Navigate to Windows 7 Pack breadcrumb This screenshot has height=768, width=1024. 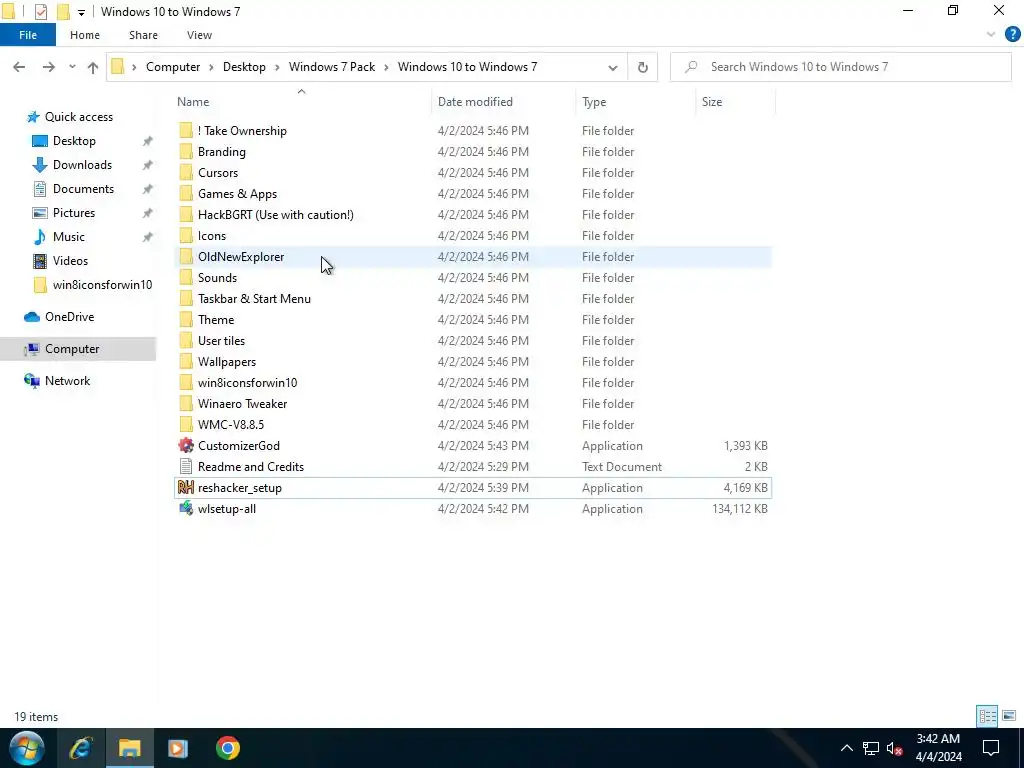pyautogui.click(x=332, y=67)
